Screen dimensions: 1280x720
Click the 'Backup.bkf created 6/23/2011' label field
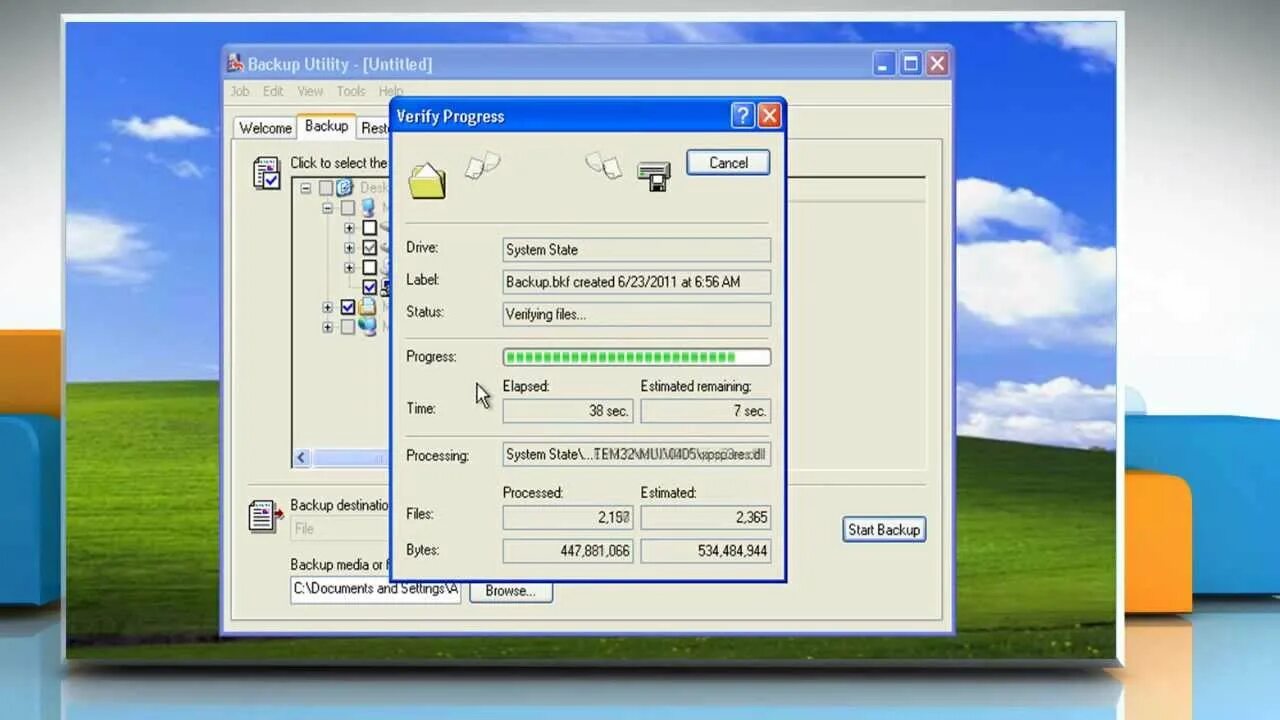click(636, 282)
